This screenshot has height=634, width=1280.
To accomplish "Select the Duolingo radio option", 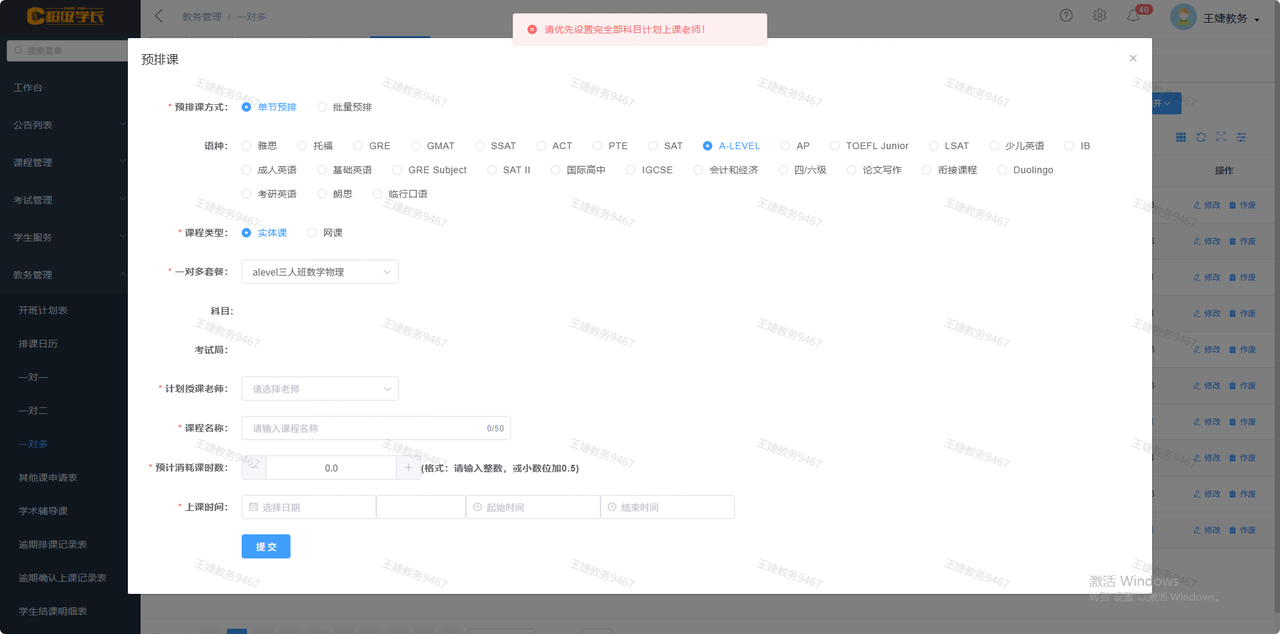I will click(x=1025, y=170).
